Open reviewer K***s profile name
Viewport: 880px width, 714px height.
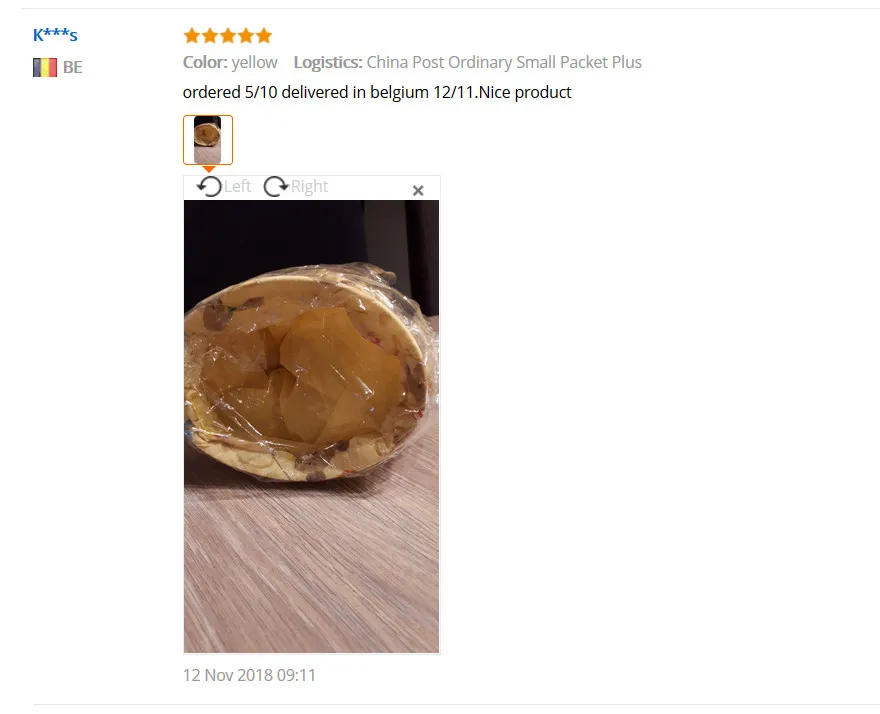[x=55, y=35]
